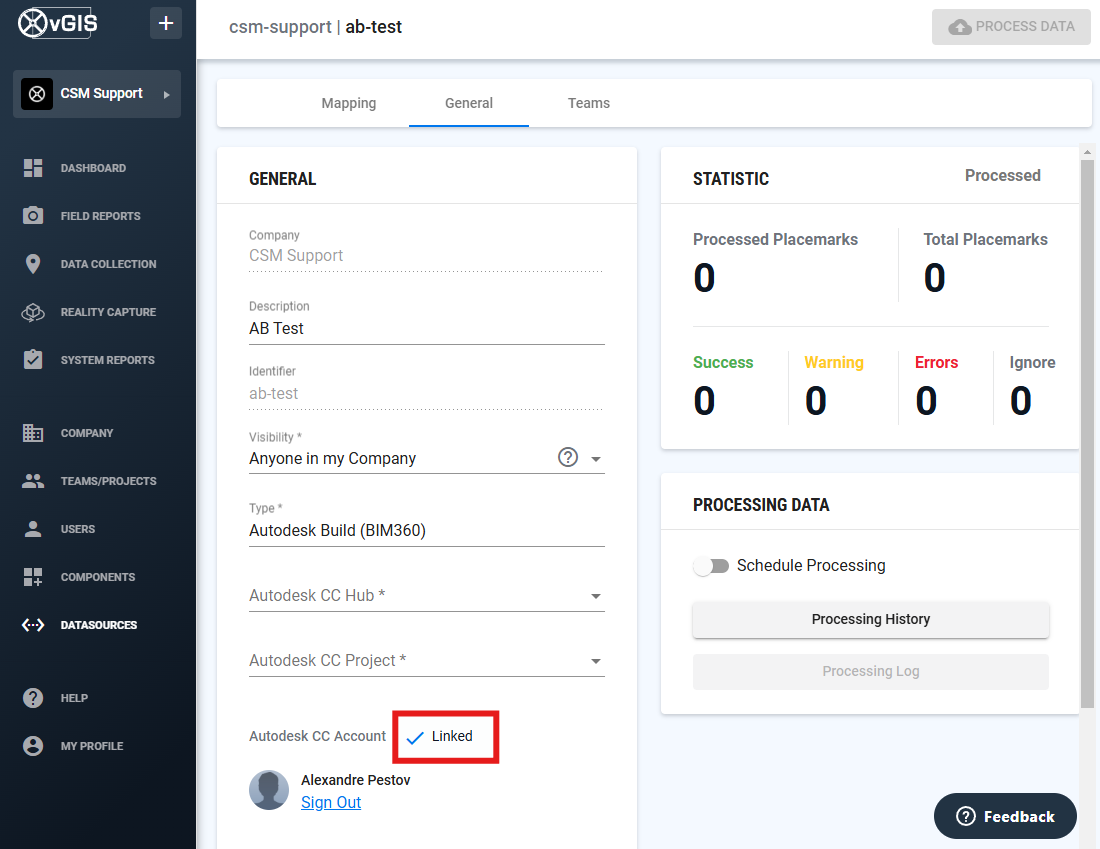Edit the Description field AB Test

(427, 328)
